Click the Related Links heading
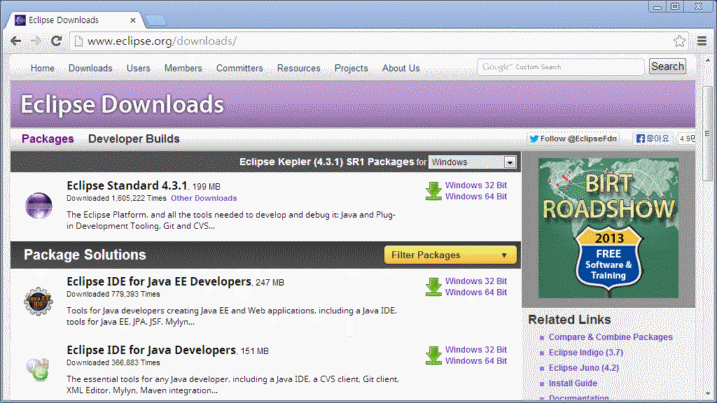717x403 pixels. (x=569, y=320)
